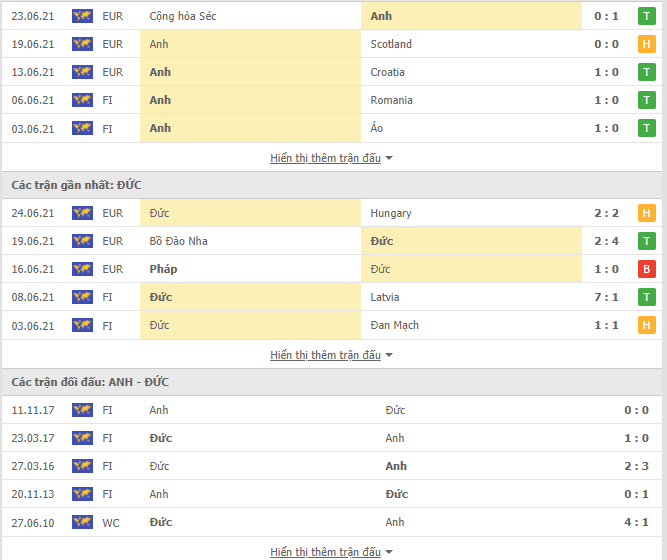Viewport: 667px width, 560px height.
Task: Select the 'Các trận đối đầu: ANH - ĐỨC' header
Action: 90,382
